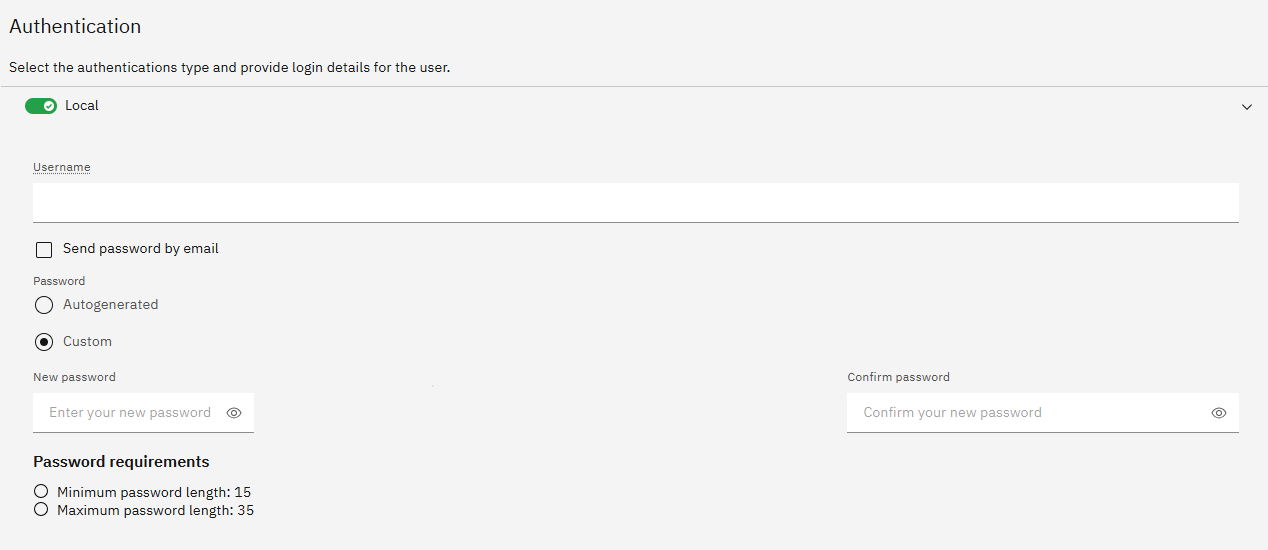Screen dimensions: 1268x550
Task: Reveal confirm password using eye icon
Action: click(x=1218, y=413)
